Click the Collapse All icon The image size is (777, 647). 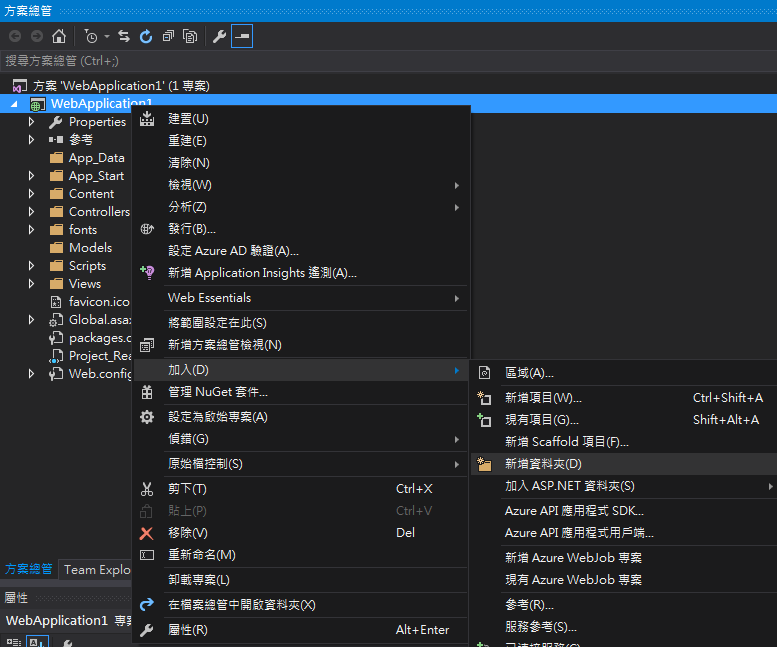[168, 36]
